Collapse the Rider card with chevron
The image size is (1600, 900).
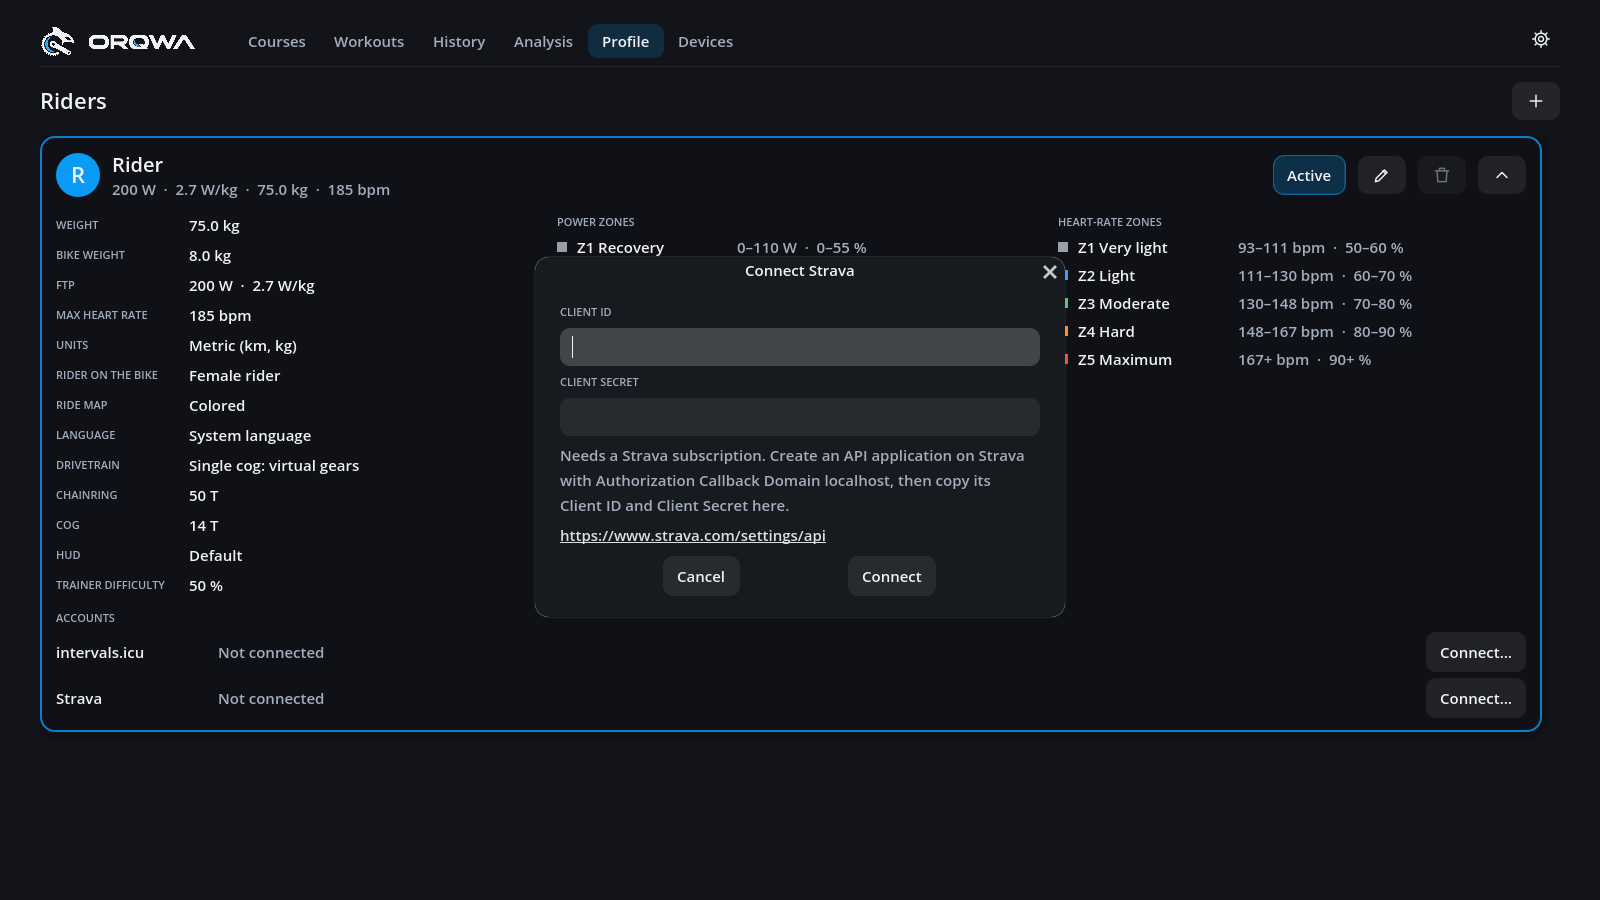click(x=1502, y=175)
